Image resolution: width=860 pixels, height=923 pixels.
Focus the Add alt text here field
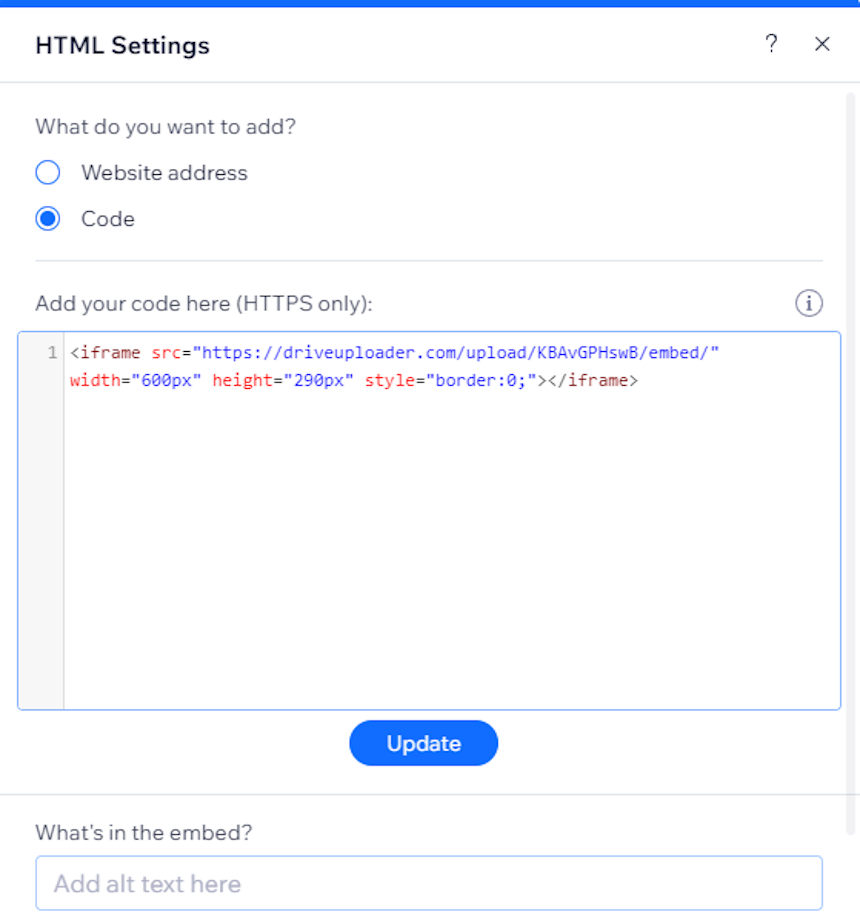coord(429,883)
